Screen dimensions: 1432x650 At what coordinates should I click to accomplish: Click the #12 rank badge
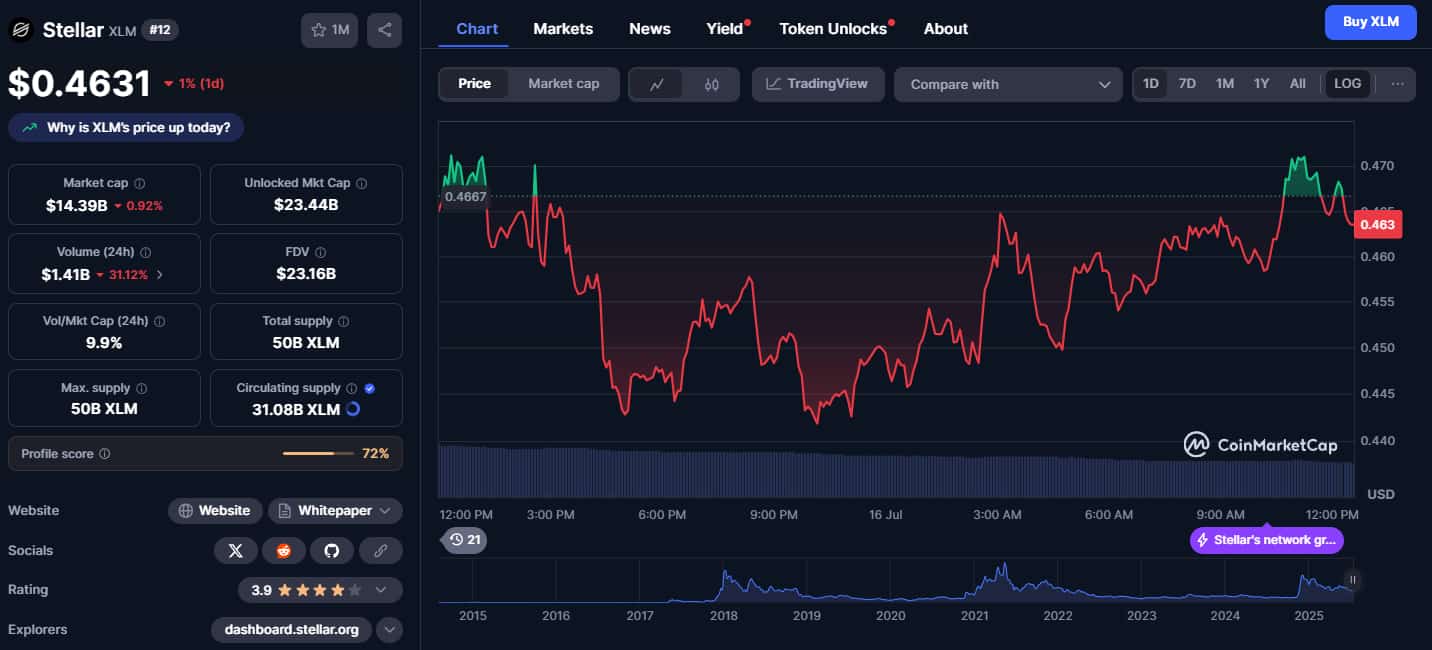click(160, 30)
